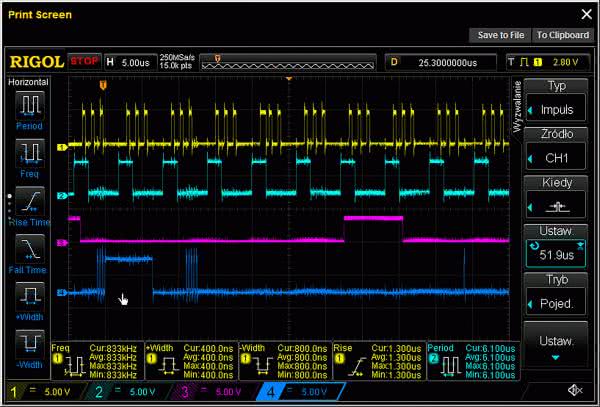Click the speaker mute icon

pos(574,391)
